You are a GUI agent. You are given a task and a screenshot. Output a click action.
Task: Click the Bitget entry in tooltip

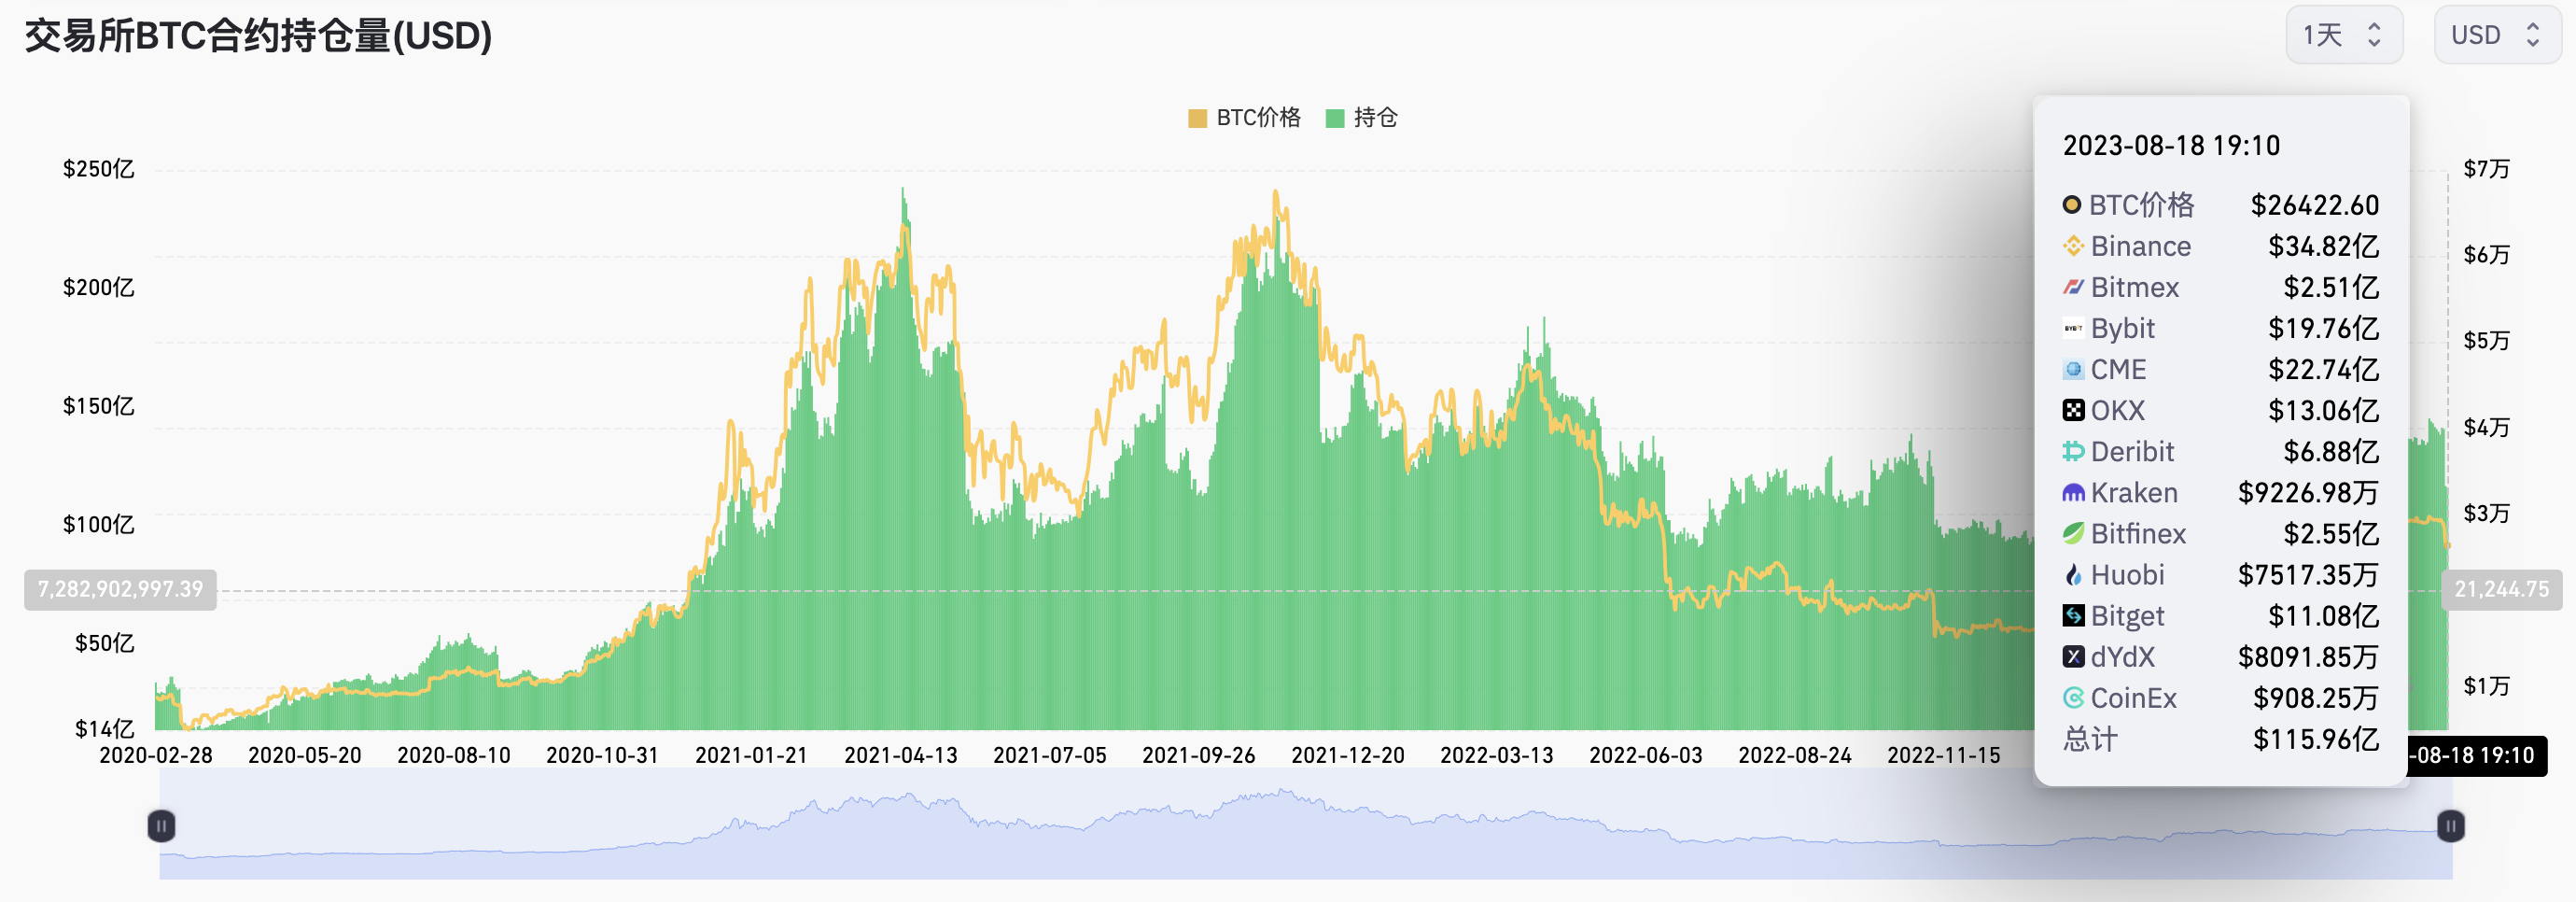point(2127,616)
